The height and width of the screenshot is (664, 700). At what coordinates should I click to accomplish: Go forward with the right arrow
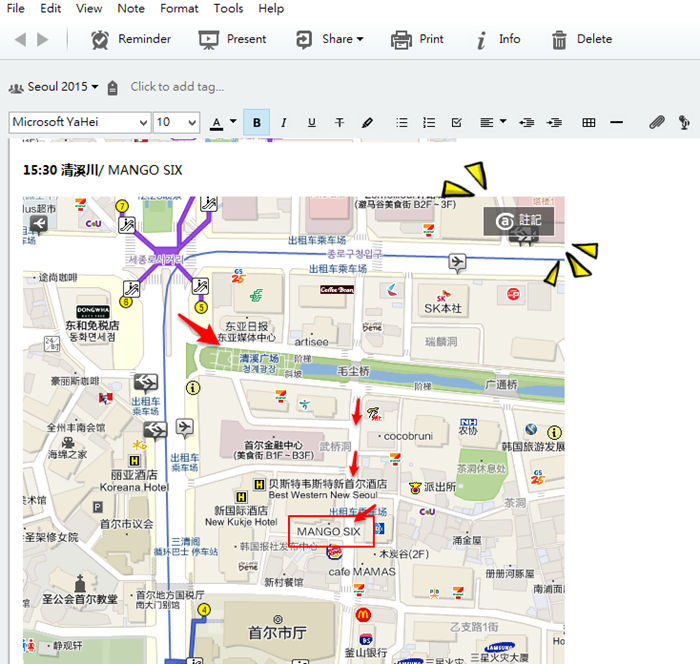click(x=43, y=40)
